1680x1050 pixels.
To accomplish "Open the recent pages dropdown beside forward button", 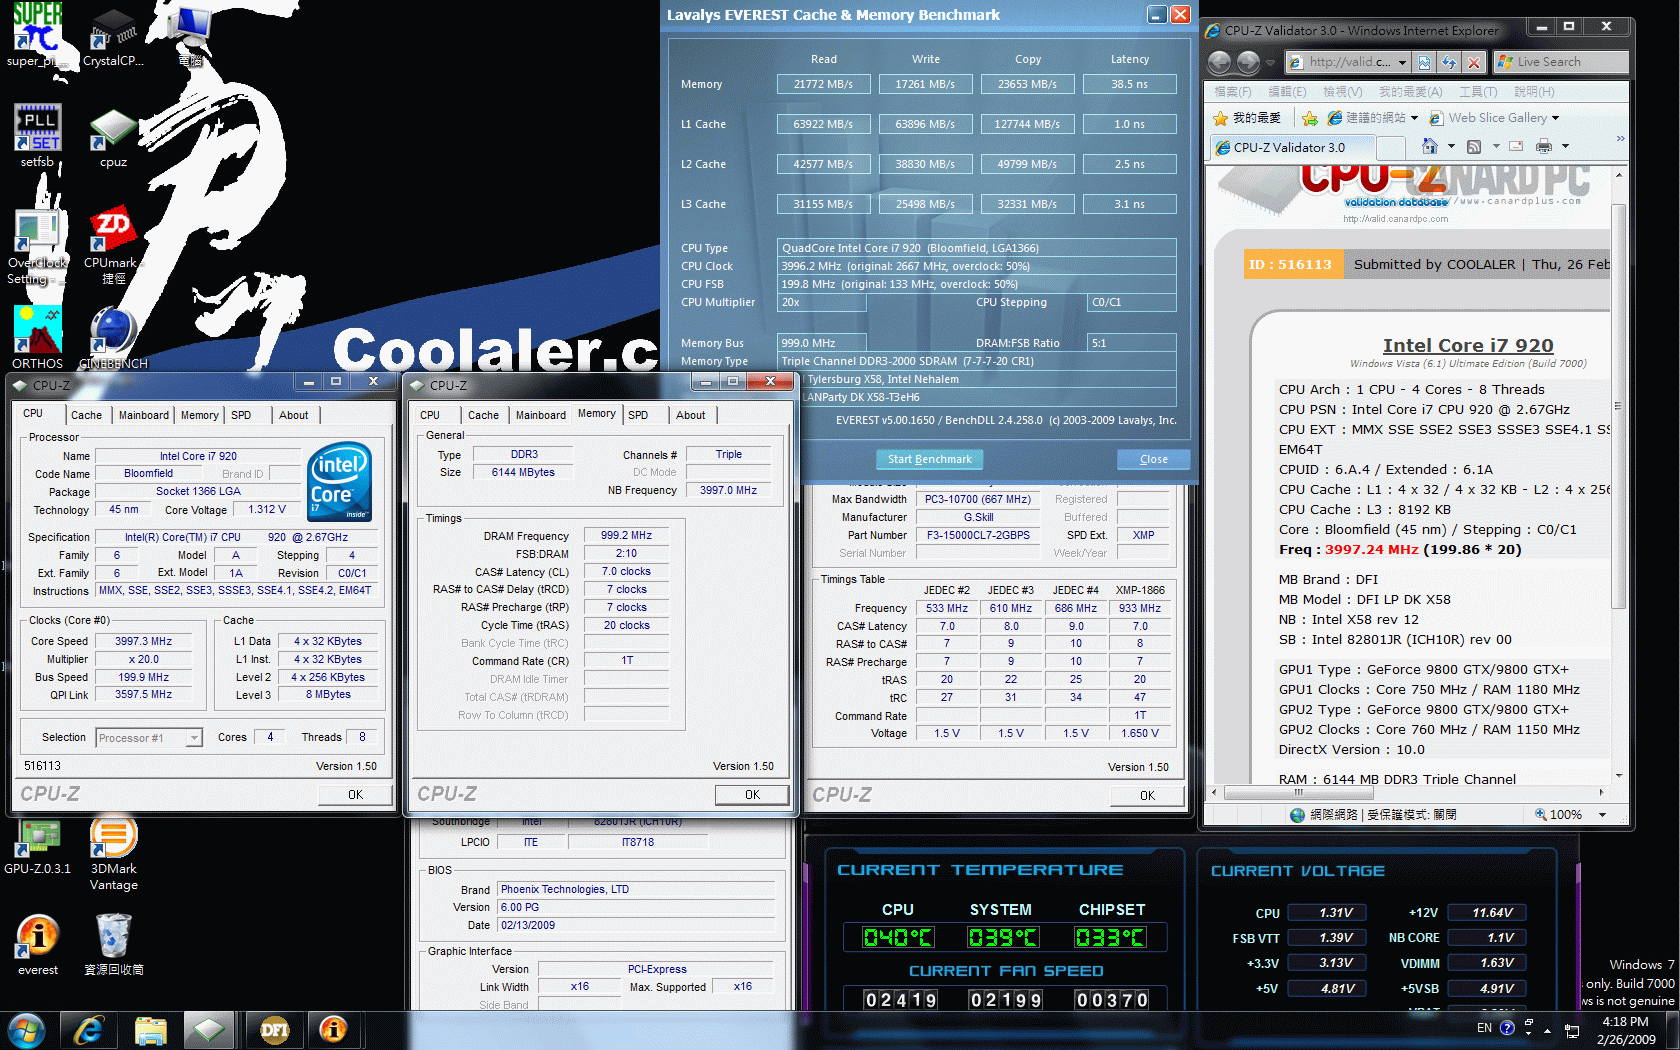I will [x=1270, y=63].
